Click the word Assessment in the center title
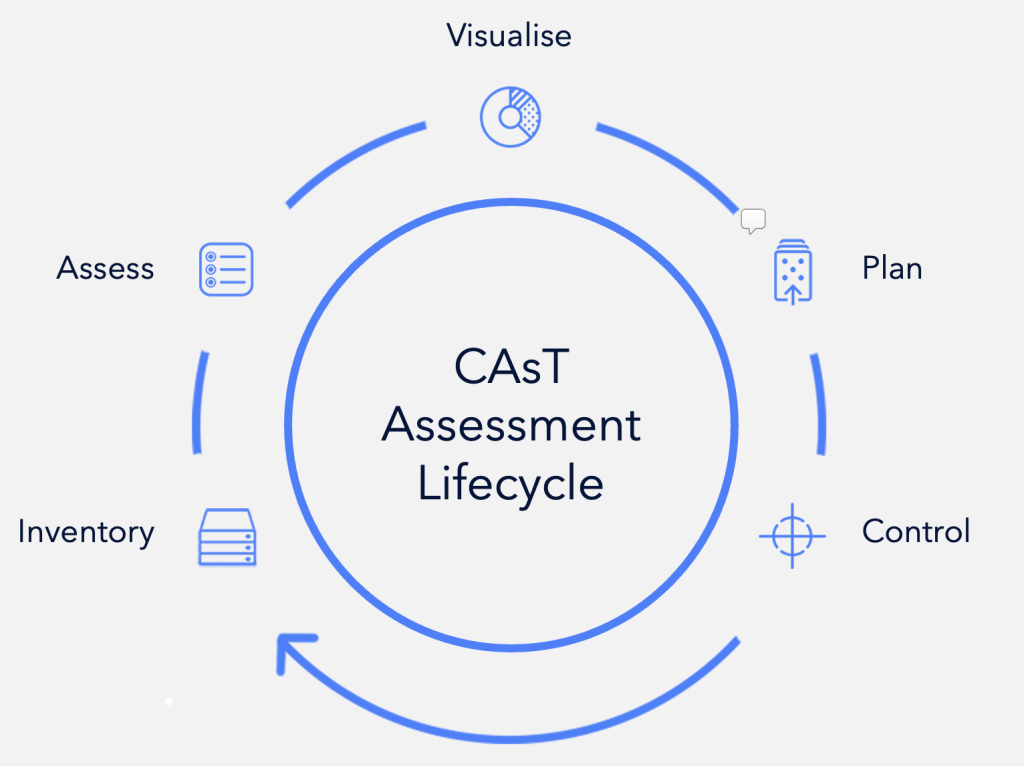The width and height of the screenshot is (1024, 766). tap(511, 425)
